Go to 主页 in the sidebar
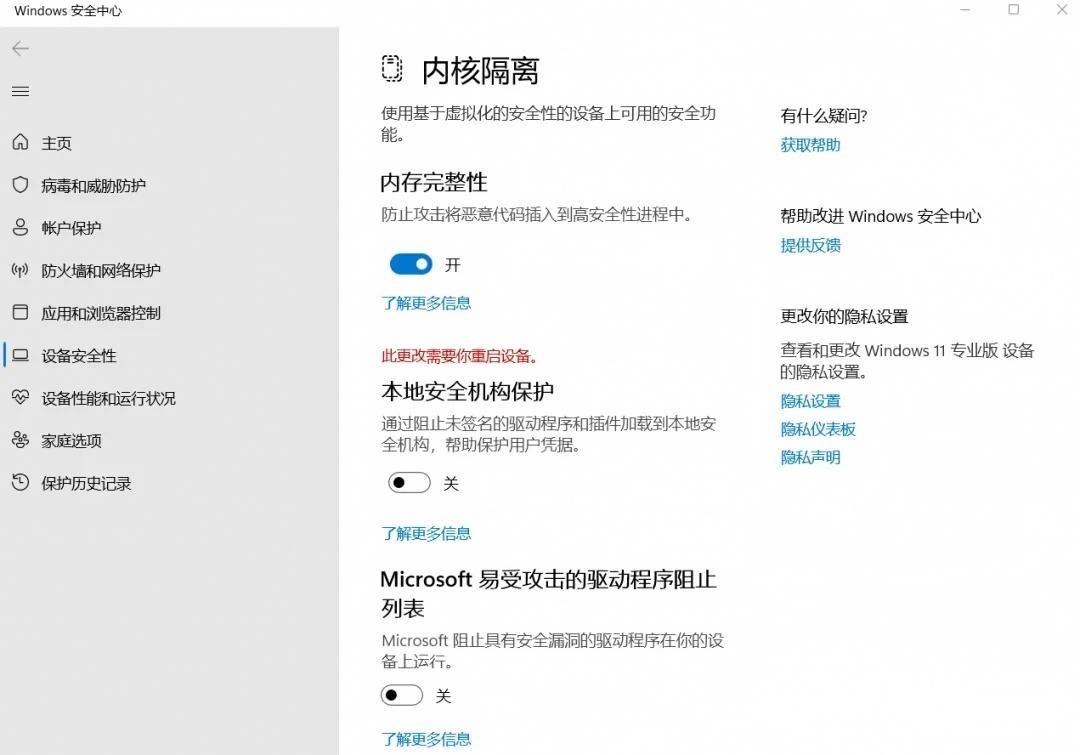Image resolution: width=1080 pixels, height=755 pixels. 56,143
